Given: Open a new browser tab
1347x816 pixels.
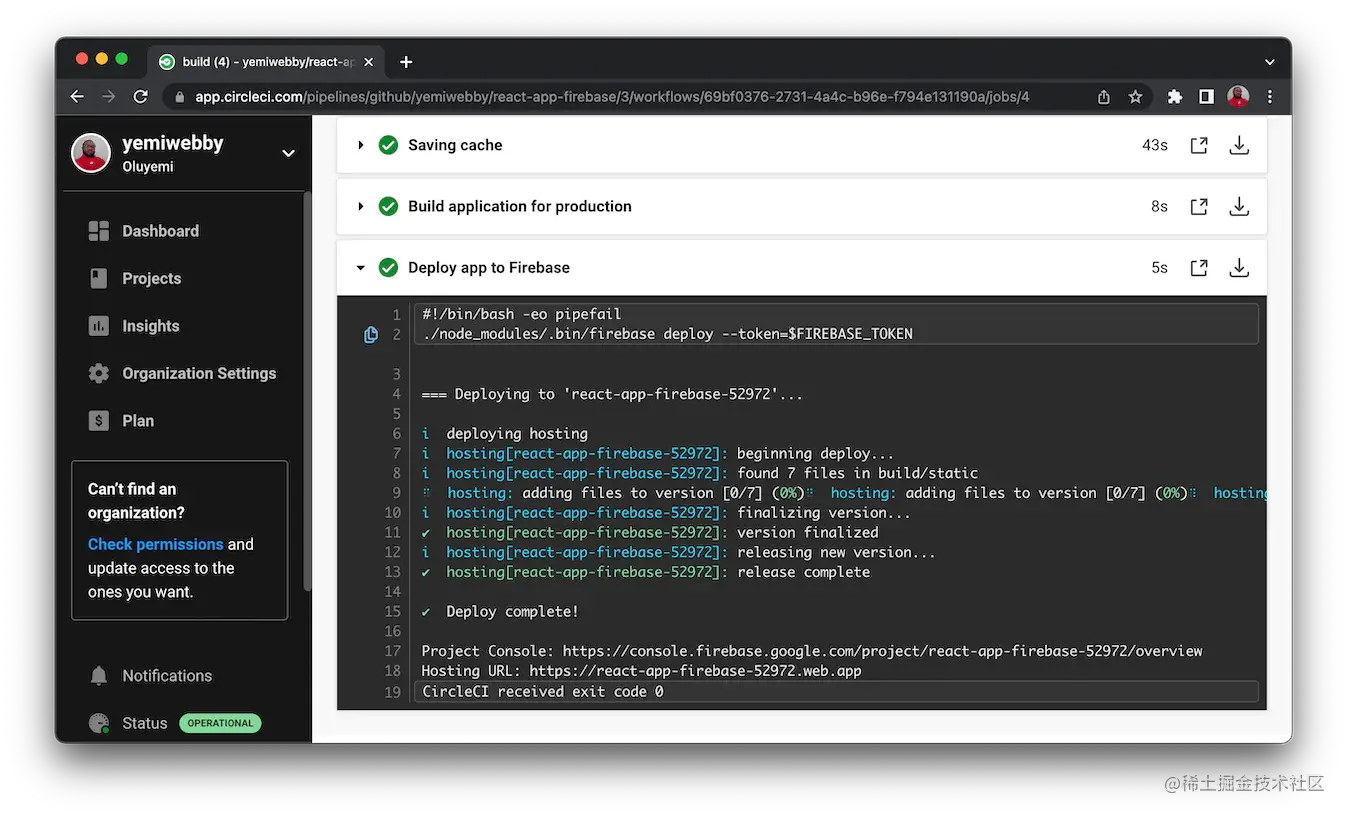Looking at the screenshot, I should point(406,62).
